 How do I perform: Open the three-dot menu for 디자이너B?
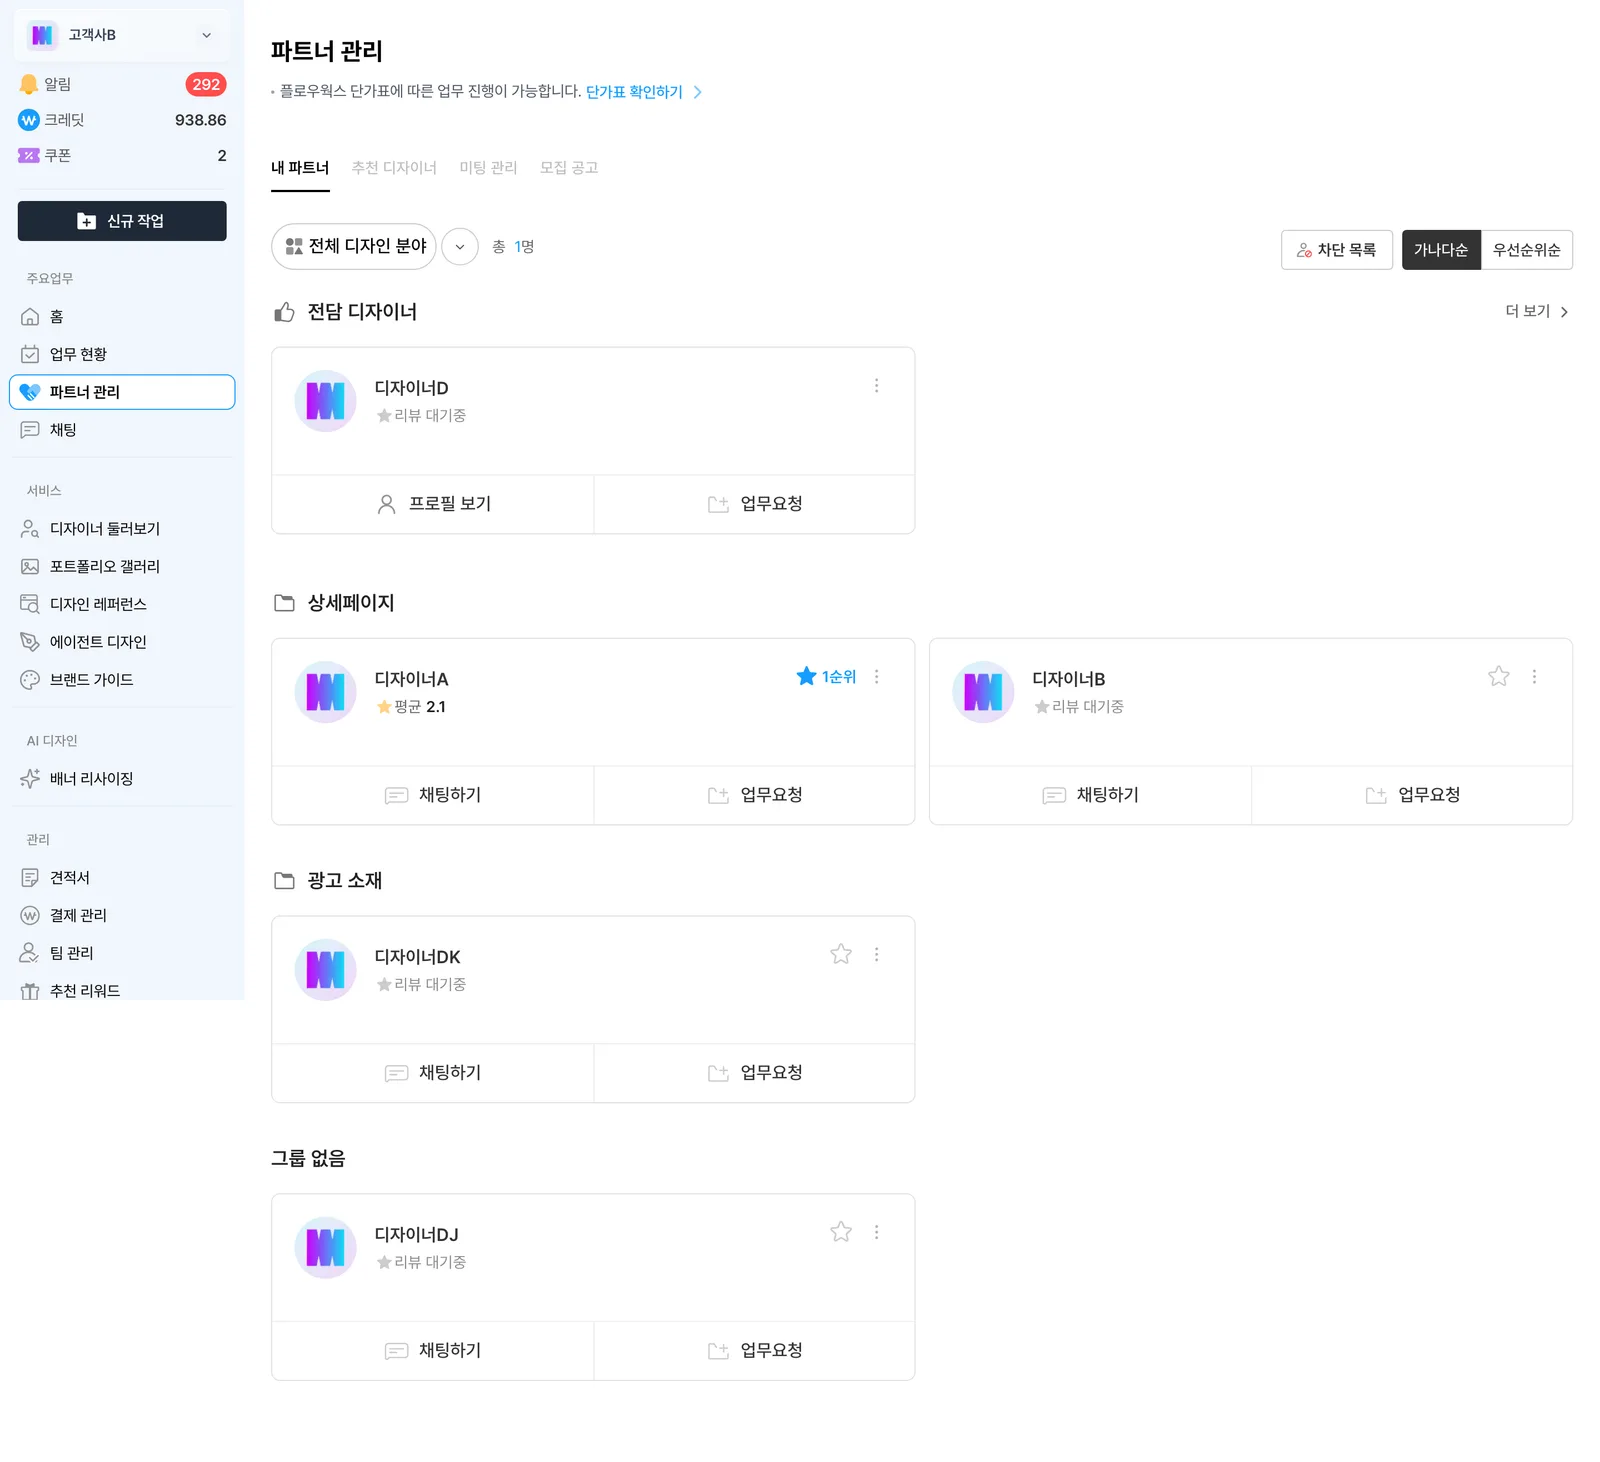coord(1535,677)
